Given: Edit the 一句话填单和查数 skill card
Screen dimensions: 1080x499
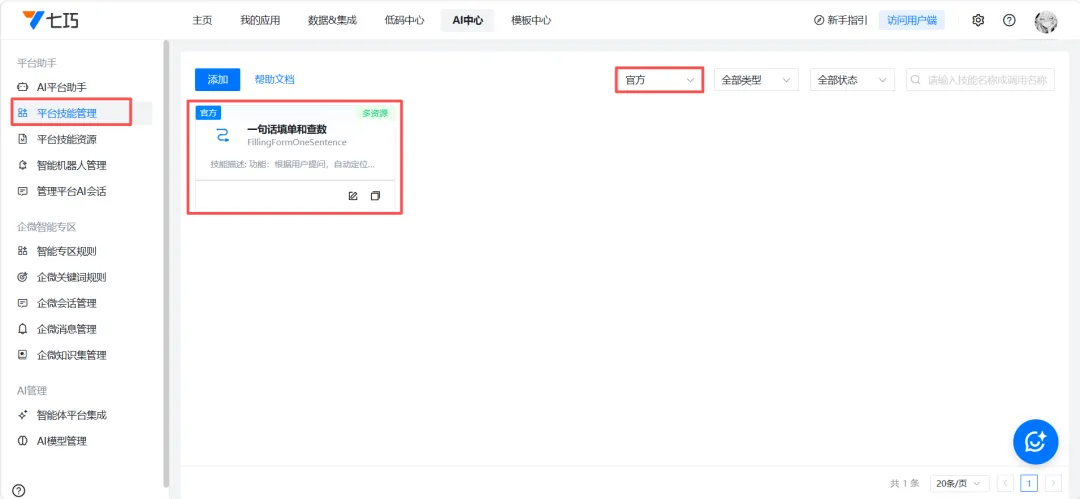Looking at the screenshot, I should [x=353, y=196].
